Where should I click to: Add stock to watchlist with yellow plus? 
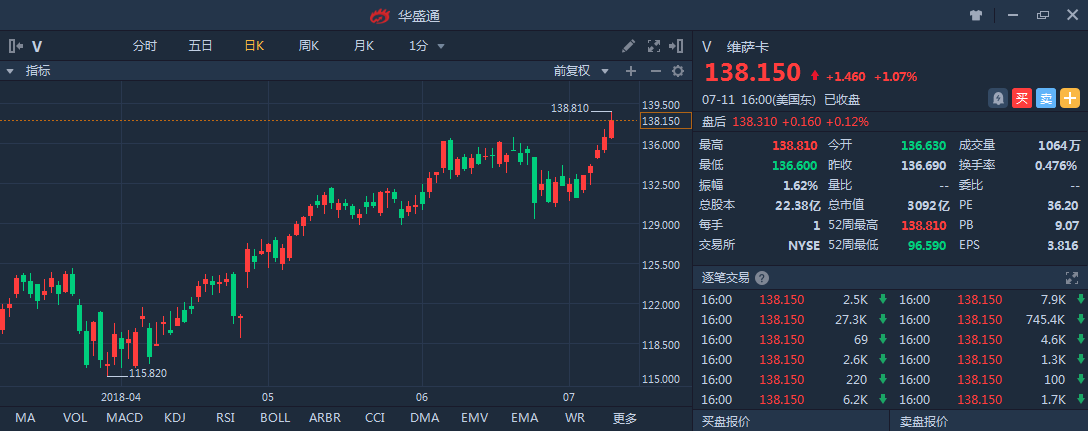1070,99
